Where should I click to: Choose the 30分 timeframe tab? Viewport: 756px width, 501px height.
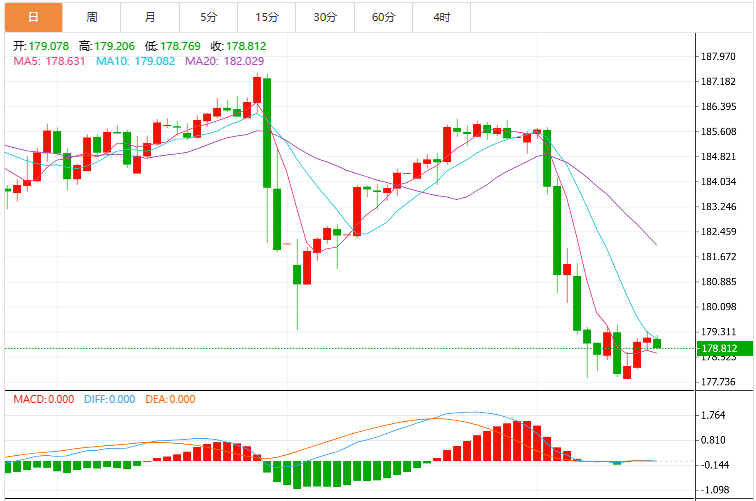[x=325, y=17]
